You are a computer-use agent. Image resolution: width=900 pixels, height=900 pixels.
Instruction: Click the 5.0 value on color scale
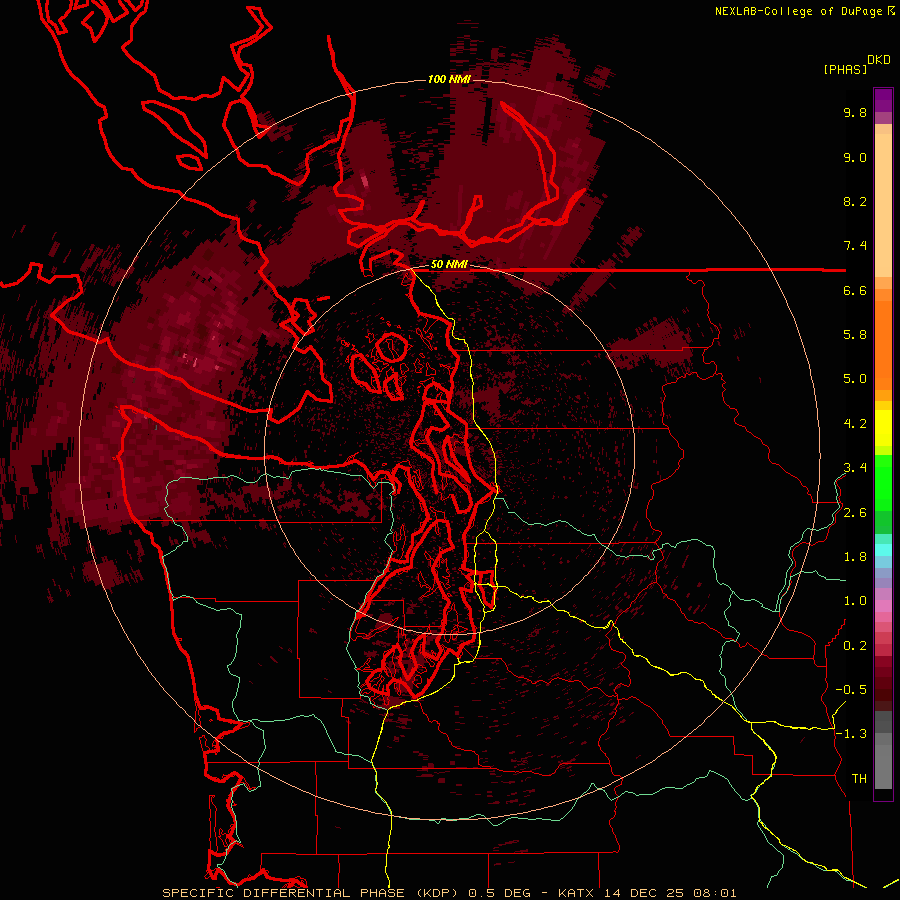point(855,379)
